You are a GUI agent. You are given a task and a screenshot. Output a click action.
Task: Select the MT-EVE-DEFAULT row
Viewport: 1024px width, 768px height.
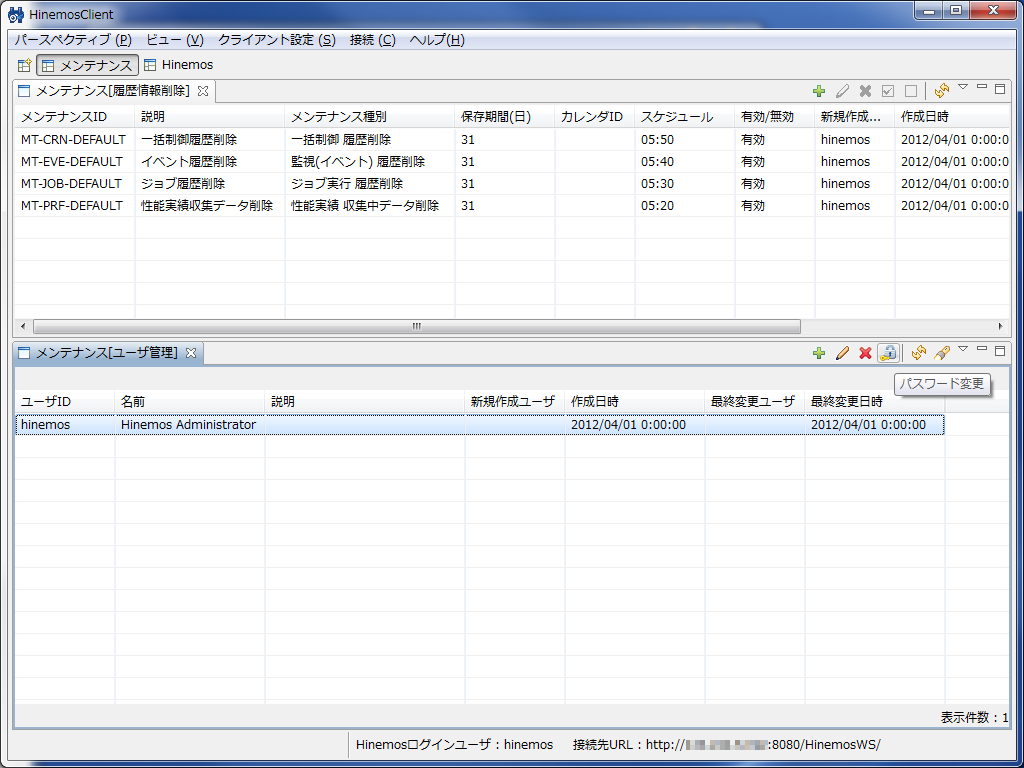click(x=513, y=161)
